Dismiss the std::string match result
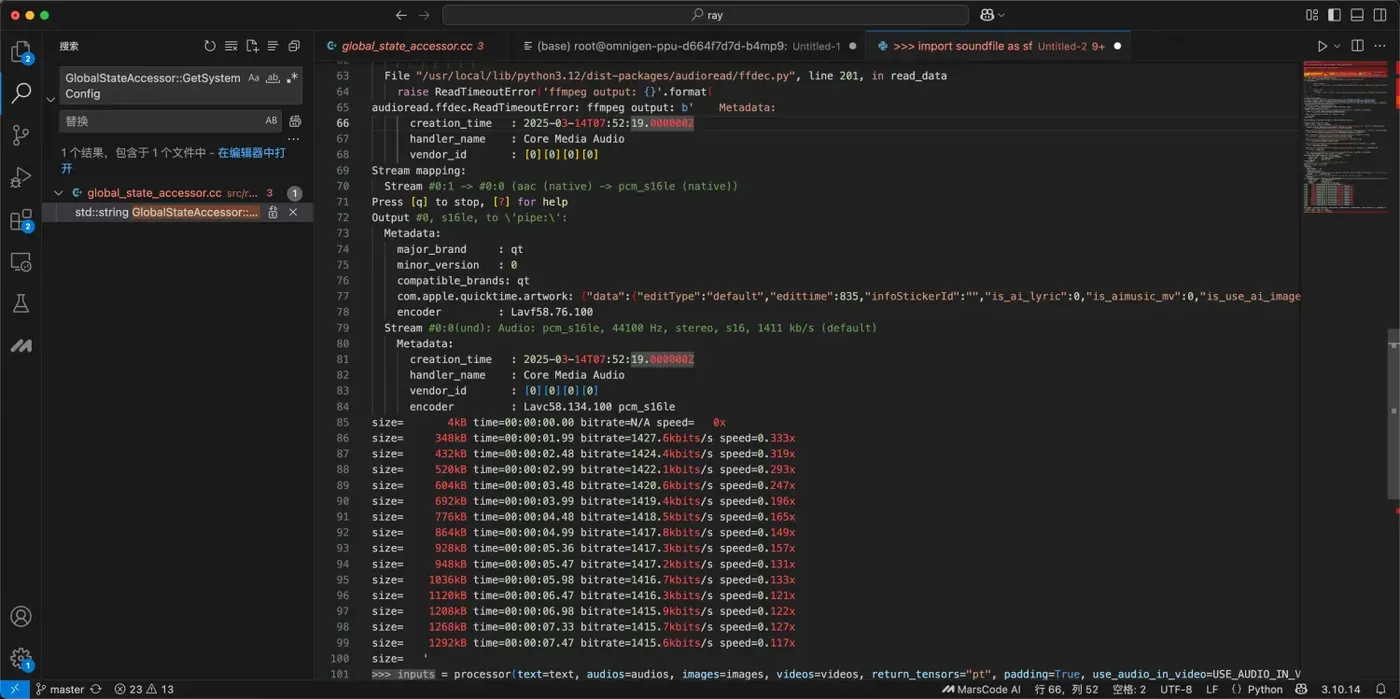This screenshot has width=1400, height=699. click(293, 212)
